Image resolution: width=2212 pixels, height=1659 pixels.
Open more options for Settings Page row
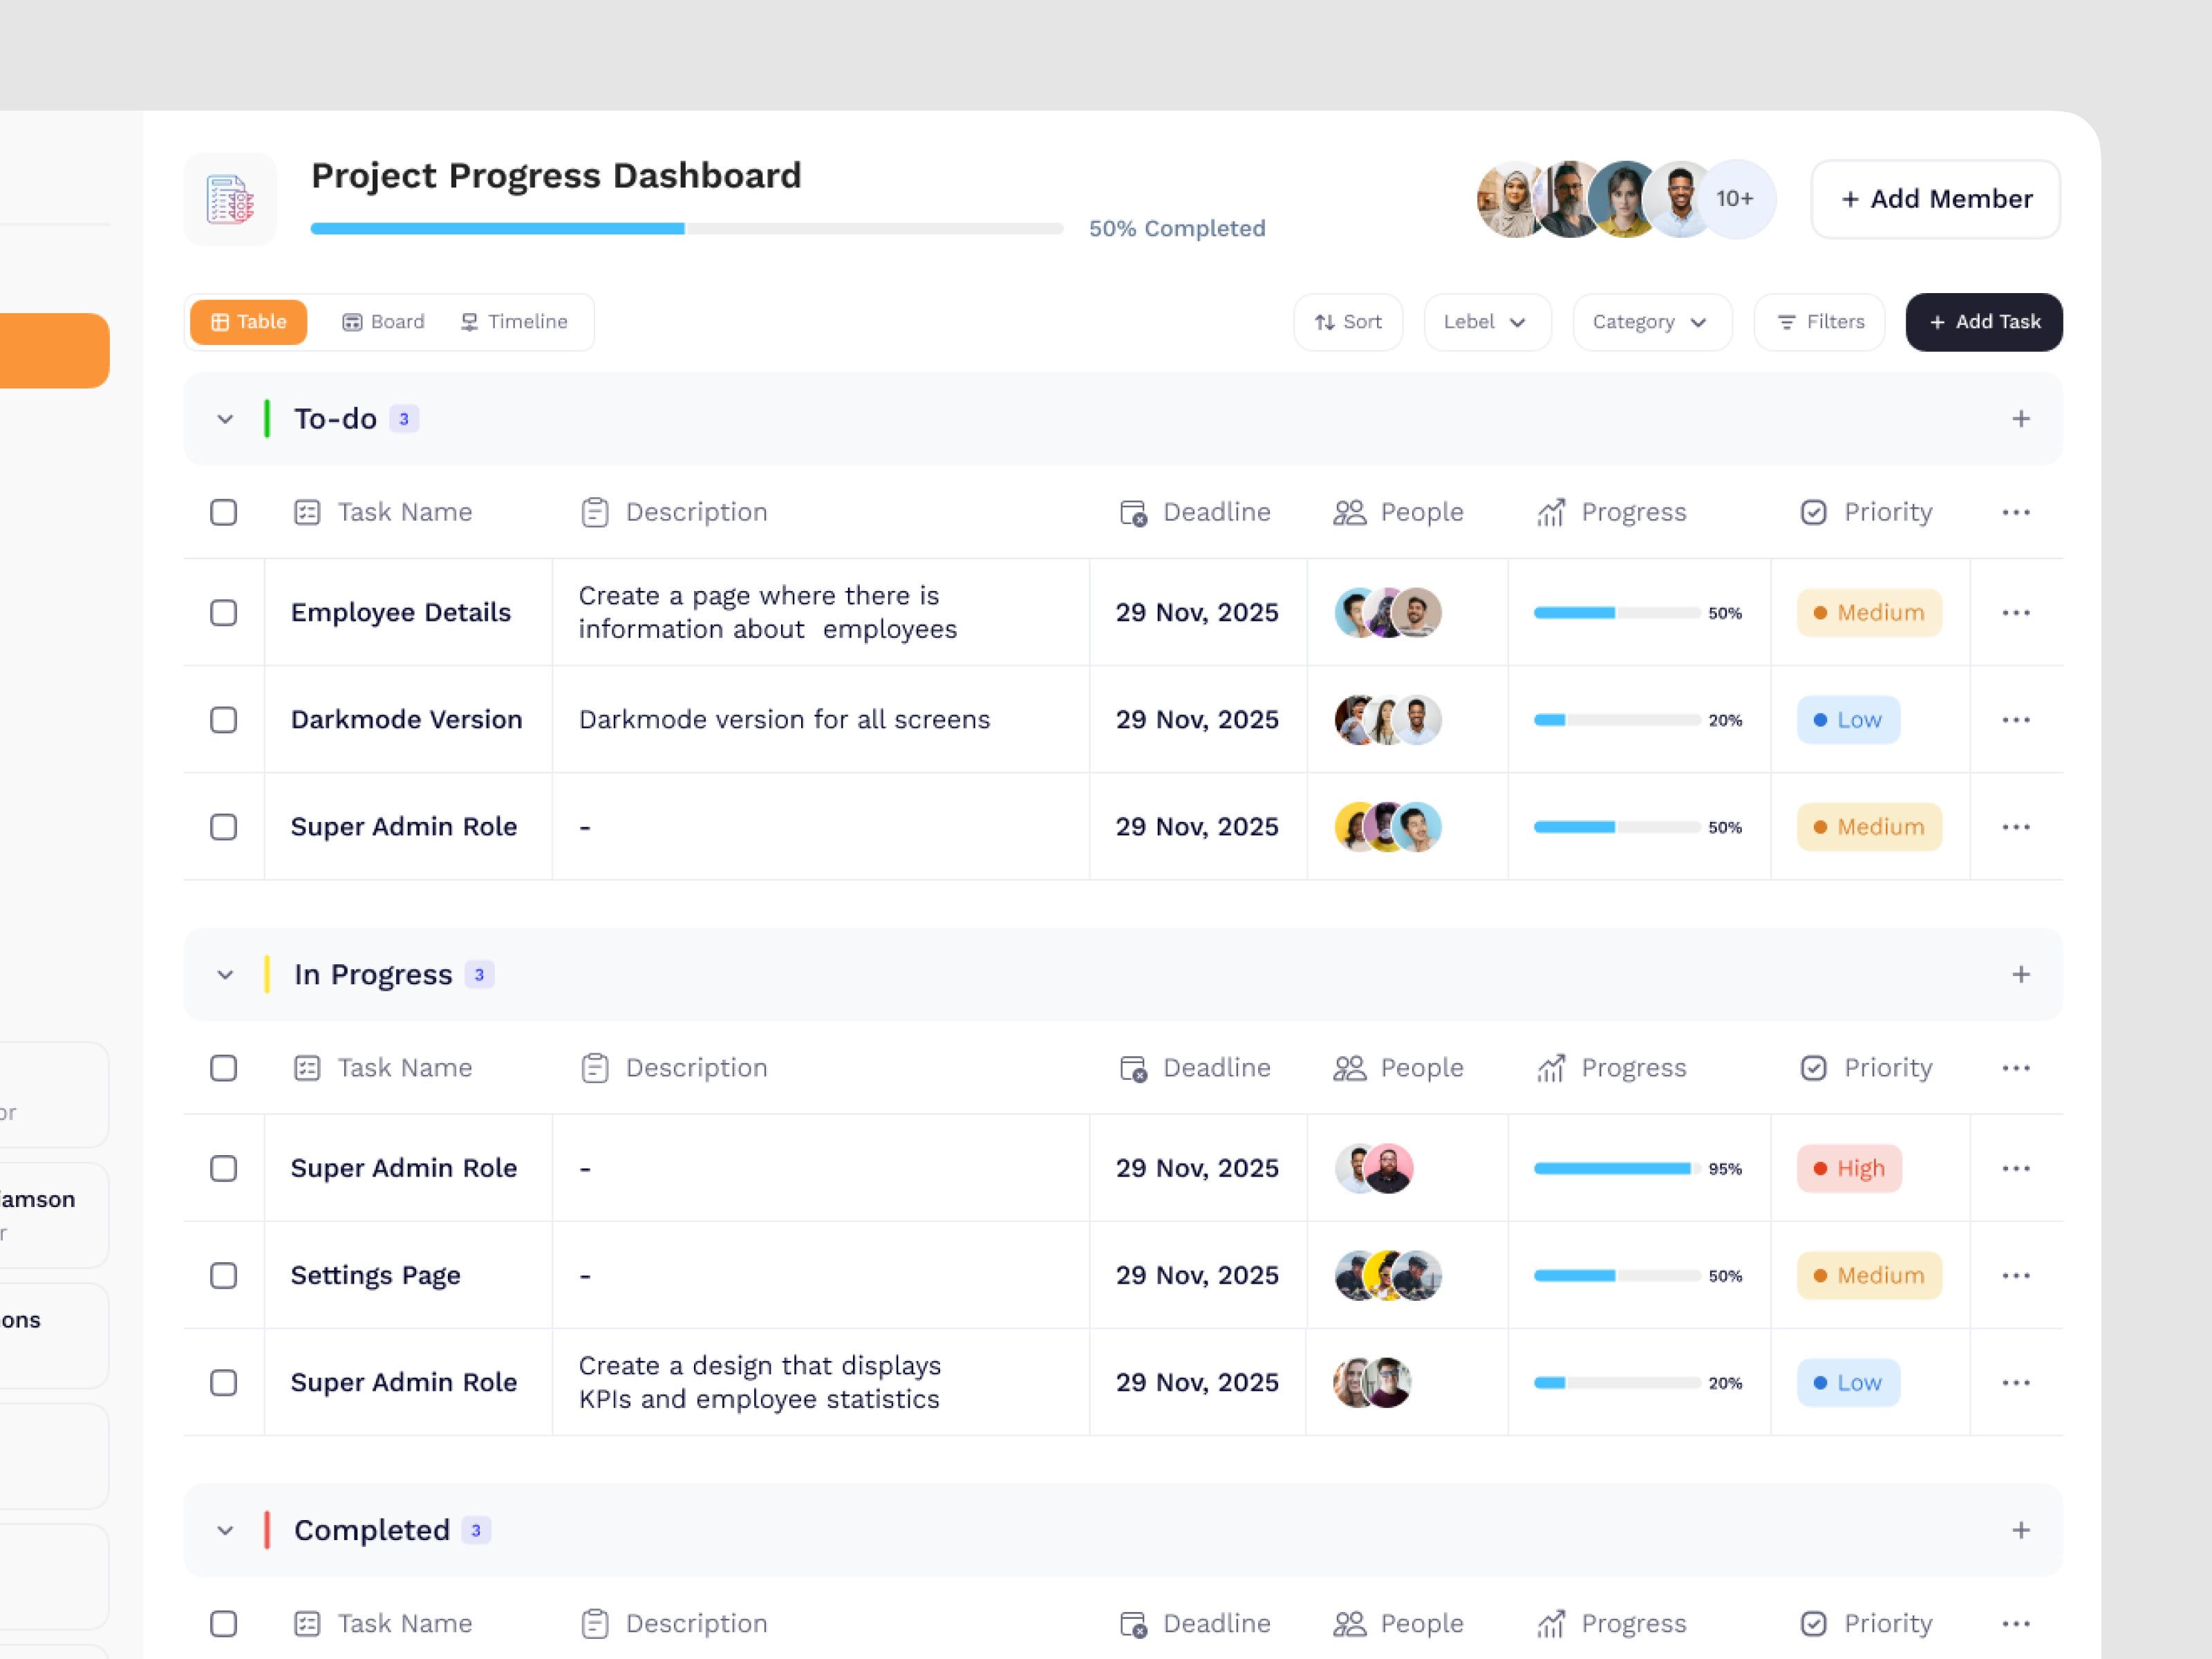(x=2016, y=1276)
